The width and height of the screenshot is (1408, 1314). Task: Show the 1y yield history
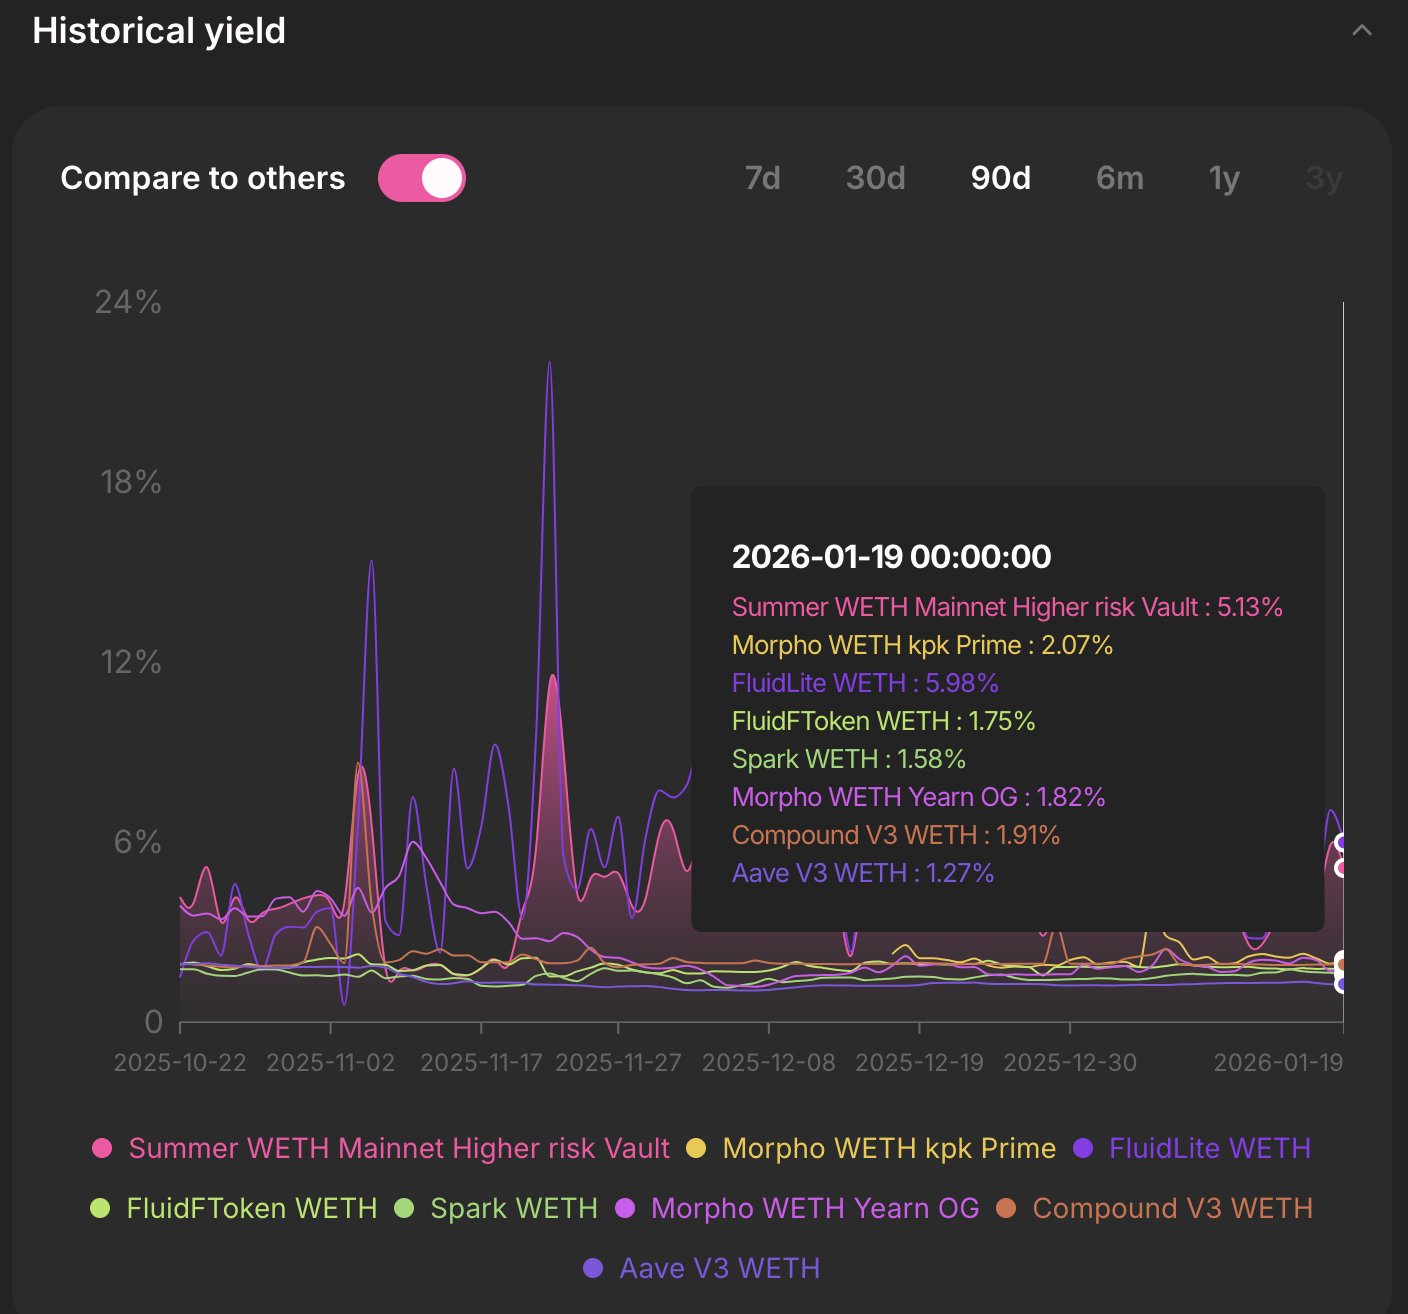click(1224, 178)
